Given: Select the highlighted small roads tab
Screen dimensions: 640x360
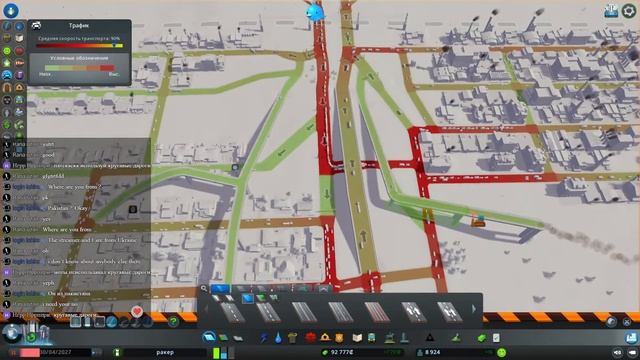Looking at the screenshot, I should [x=220, y=289].
